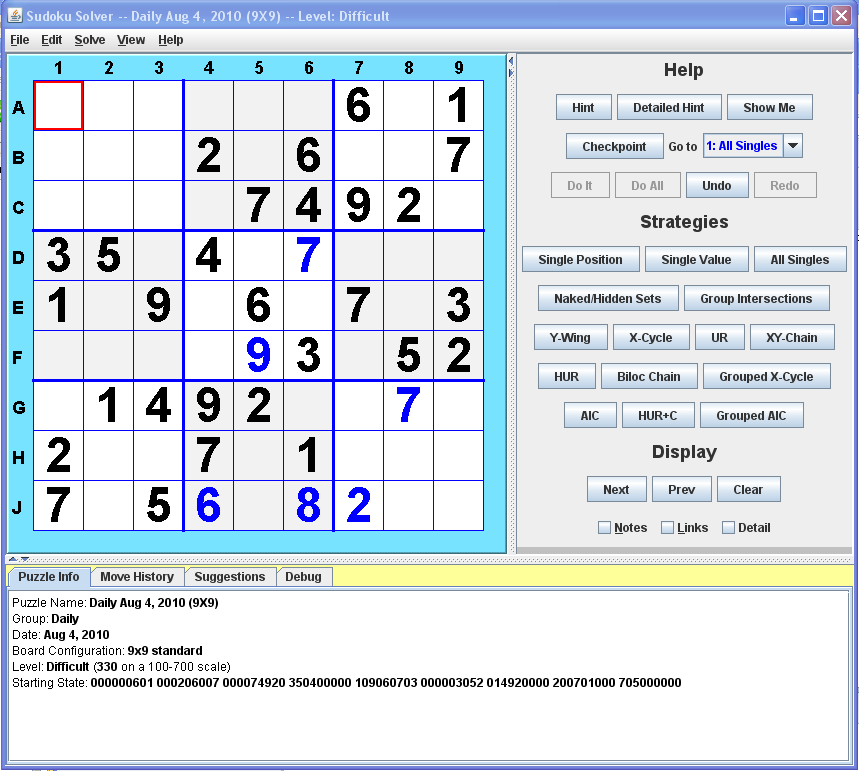Apply the Single Value strategy
The width and height of the screenshot is (859, 771).
pos(696,259)
